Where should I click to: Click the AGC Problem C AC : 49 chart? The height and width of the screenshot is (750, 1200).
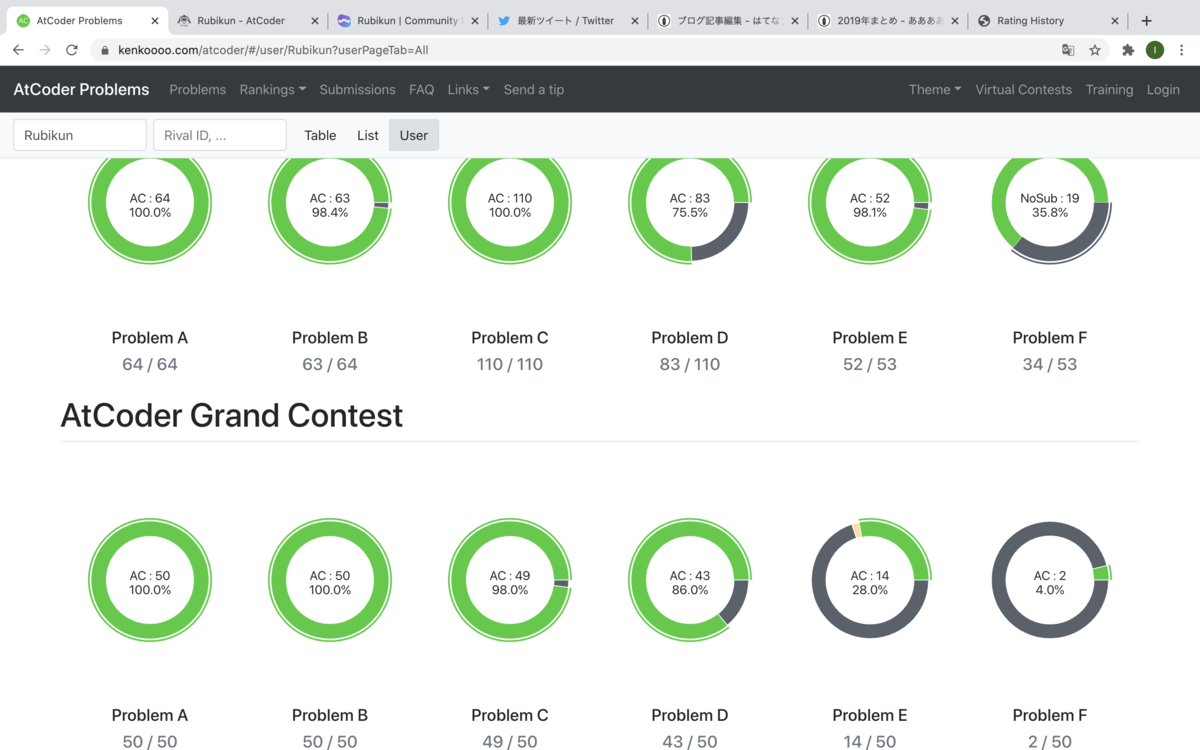pyautogui.click(x=510, y=581)
